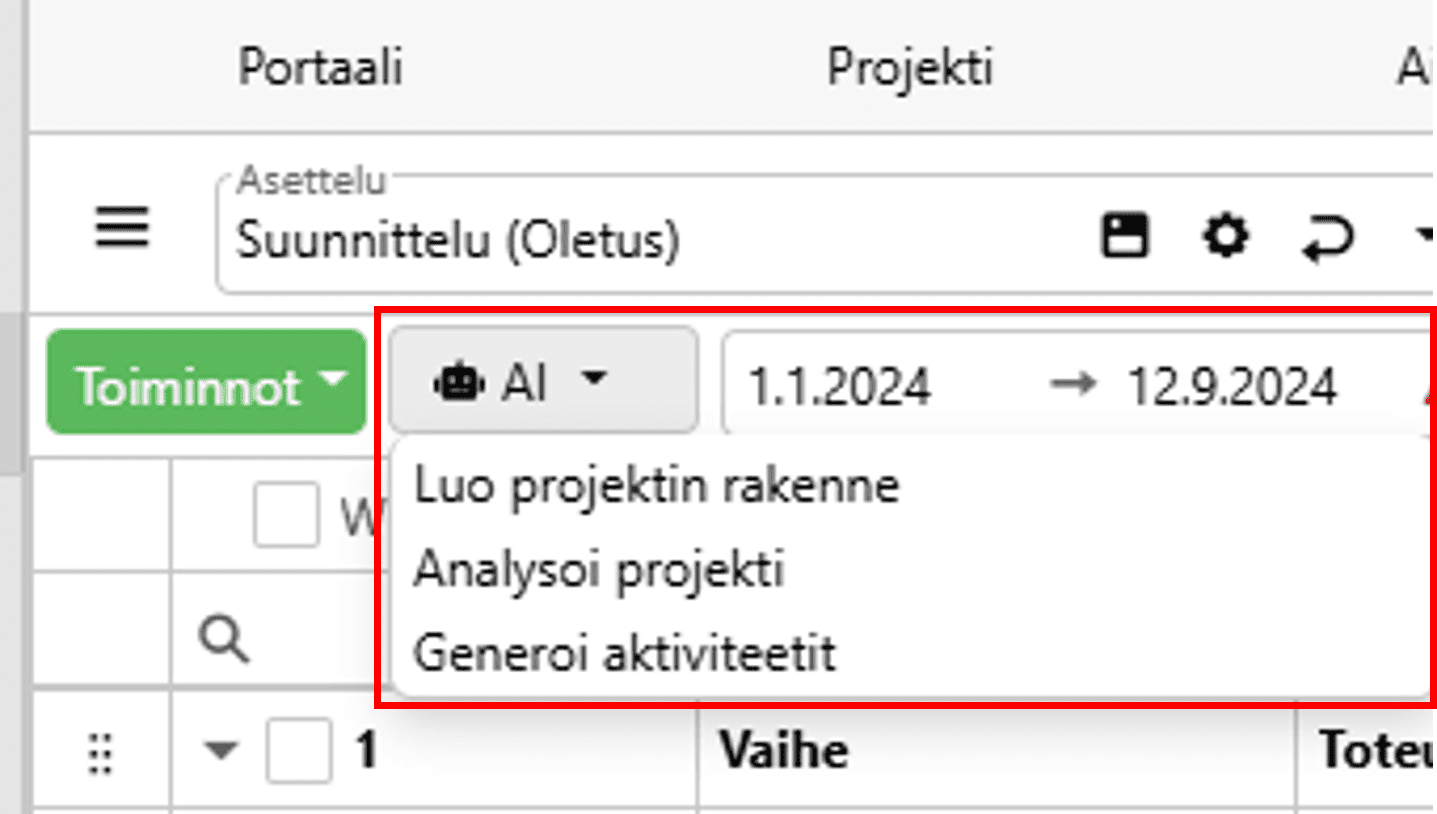Collapse row 1 with the triangle
The height and width of the screenshot is (814, 1437).
pos(221,751)
